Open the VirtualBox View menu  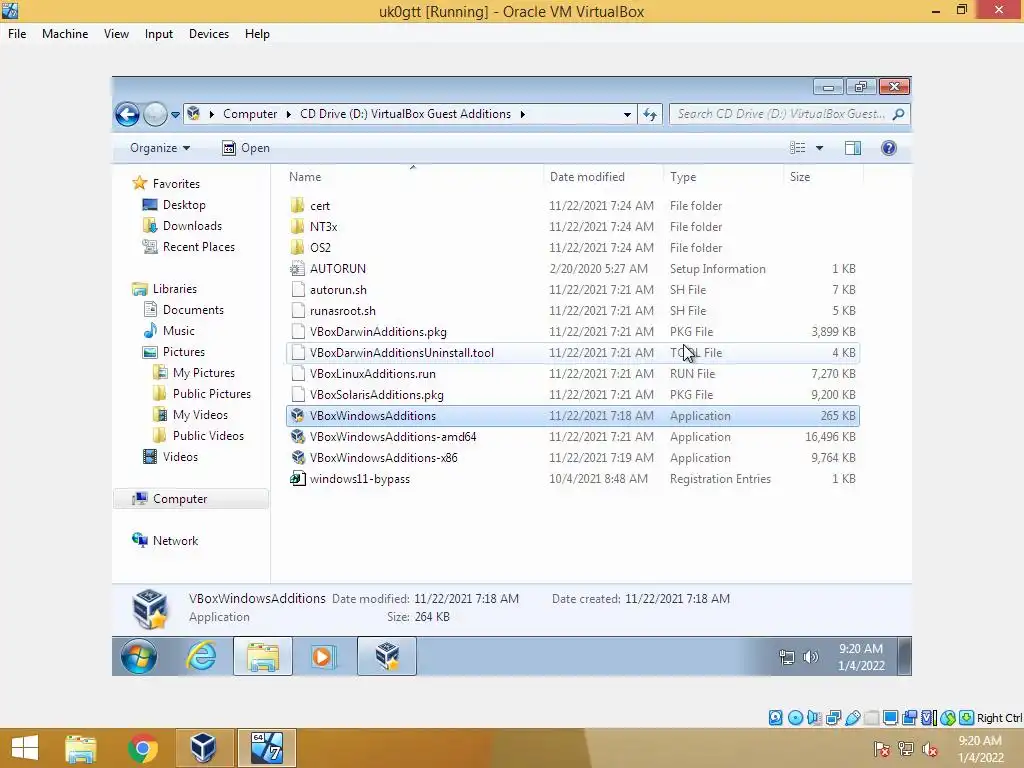[x=116, y=34]
